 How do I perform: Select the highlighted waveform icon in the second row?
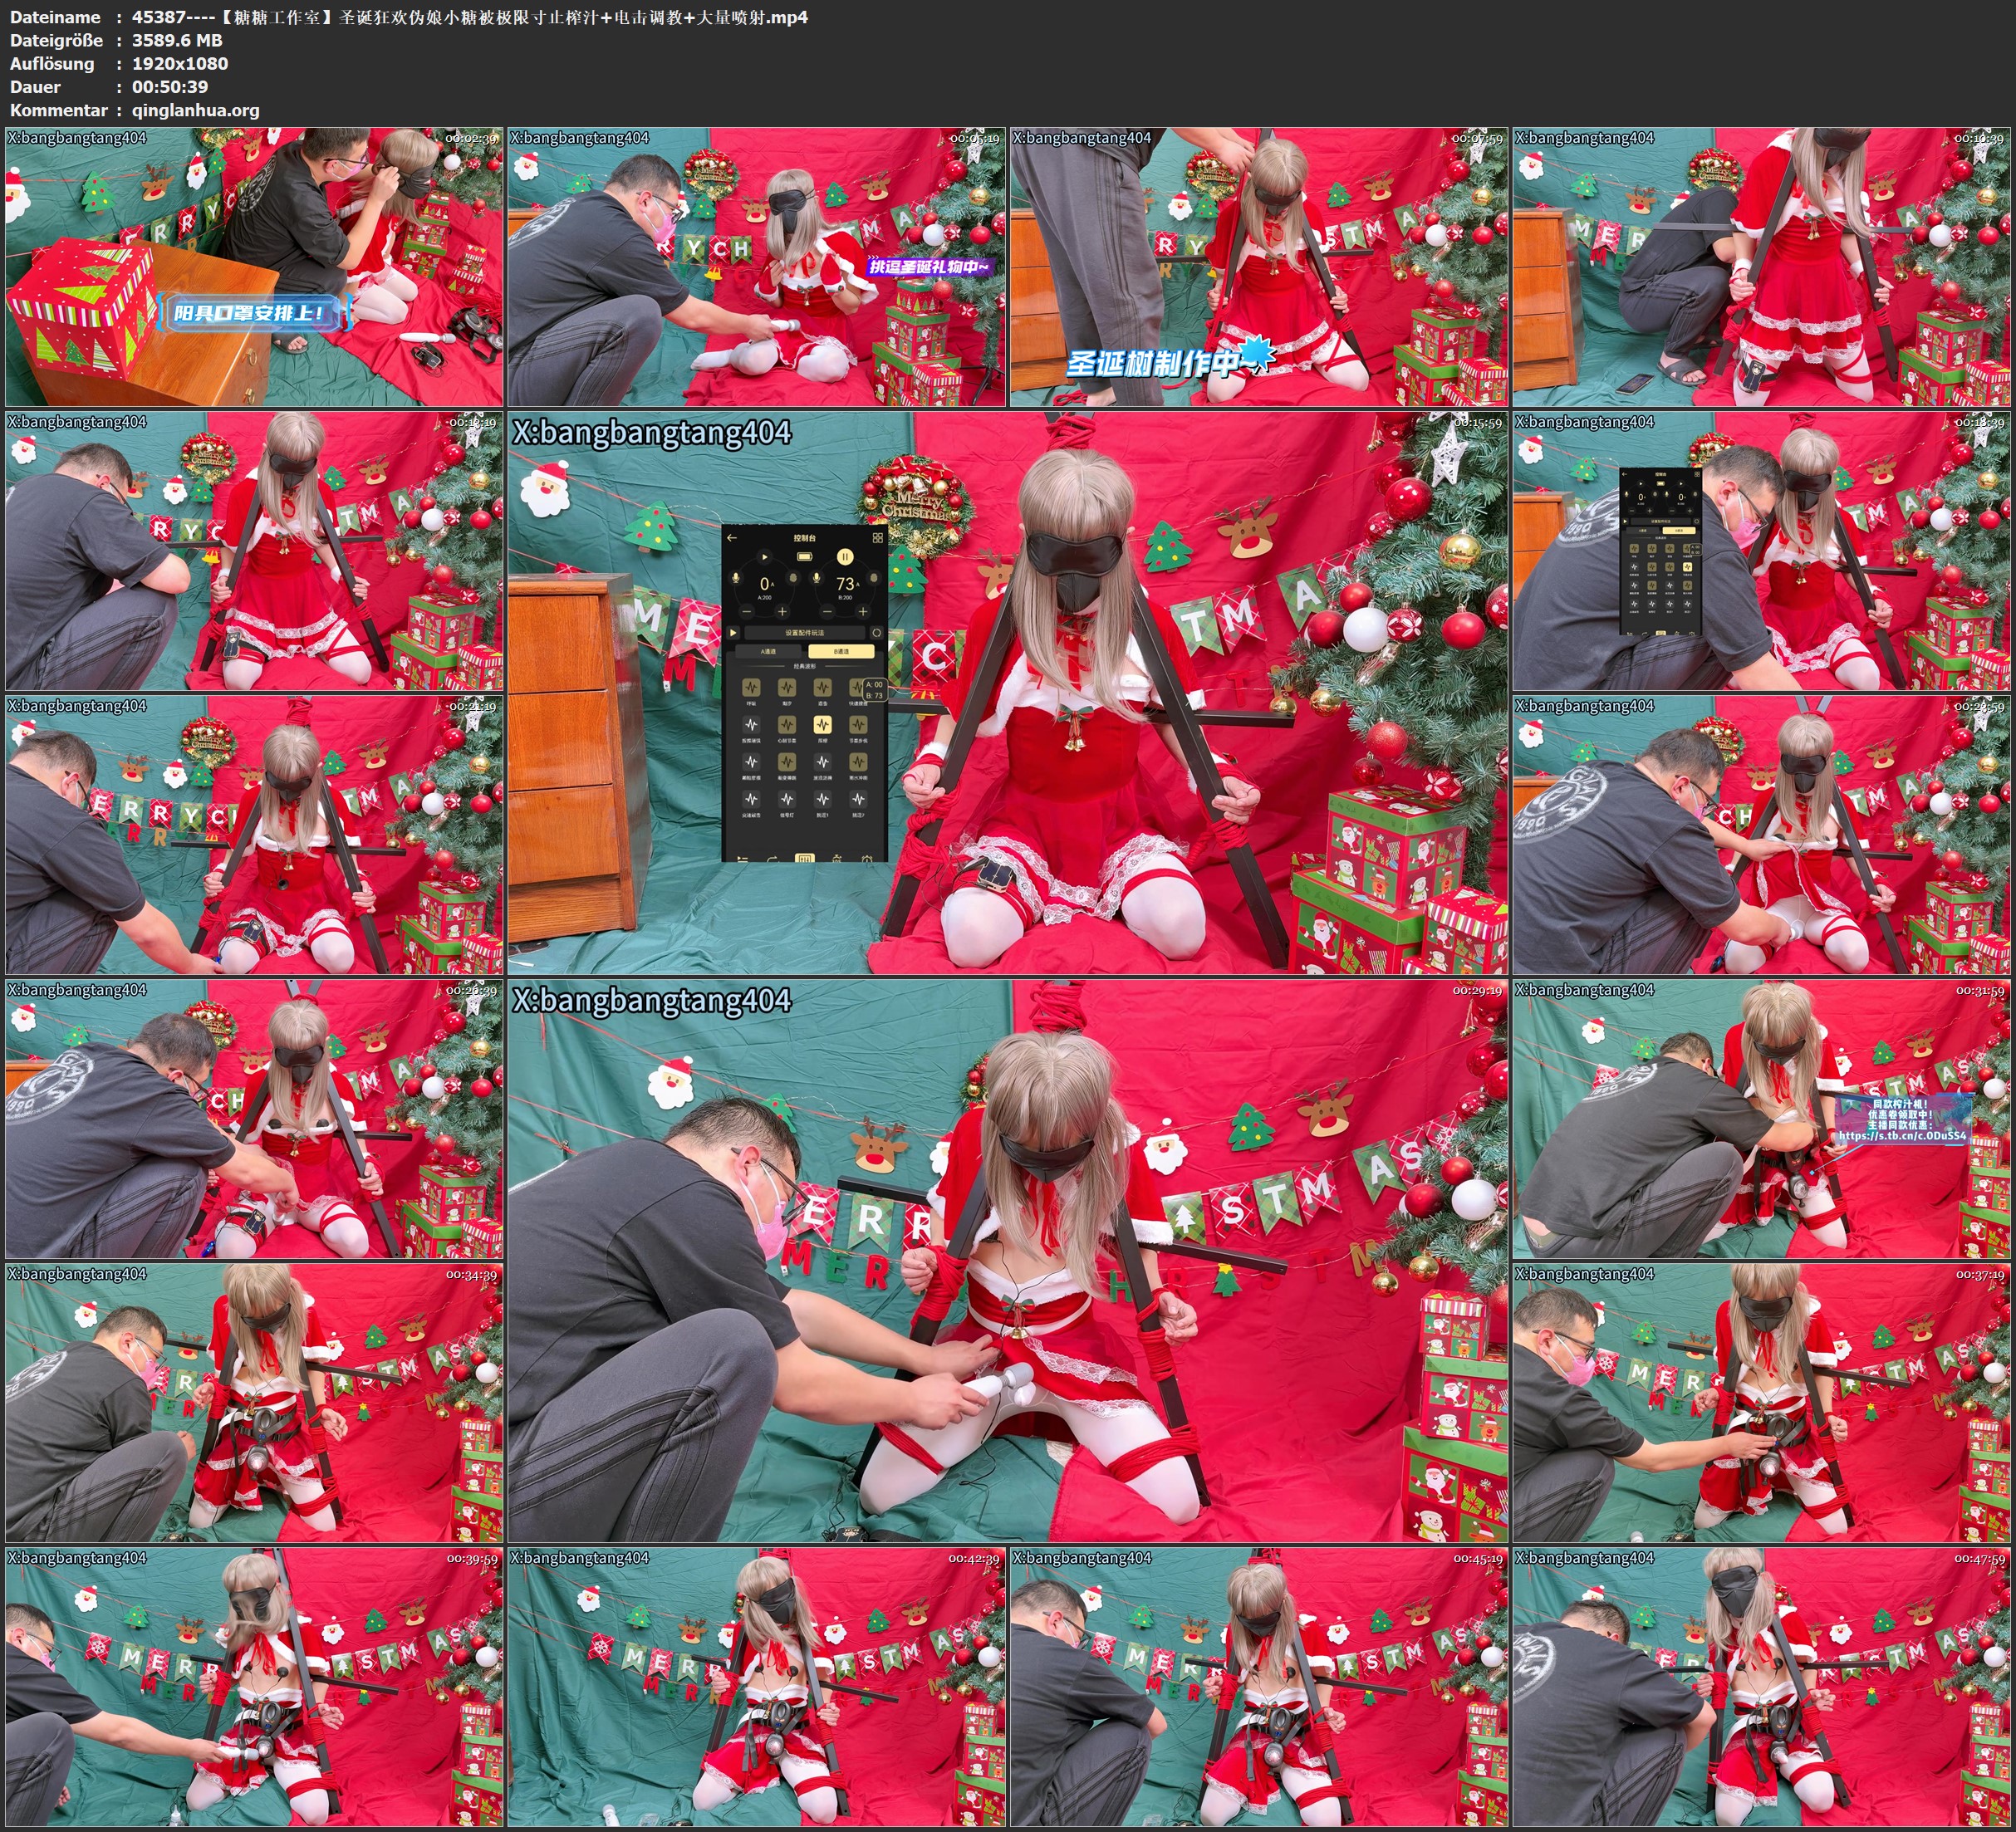point(823,724)
